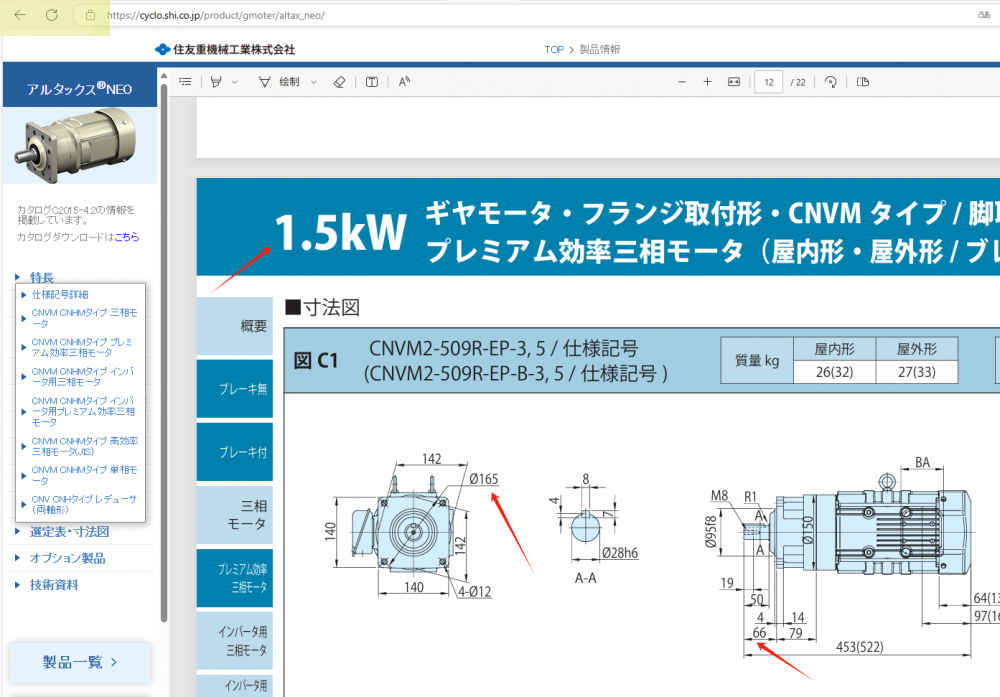Image resolution: width=1000 pixels, height=697 pixels.
Task: Open インバータ用プレミアム効率三相モータ menu item
Action: coord(83,411)
